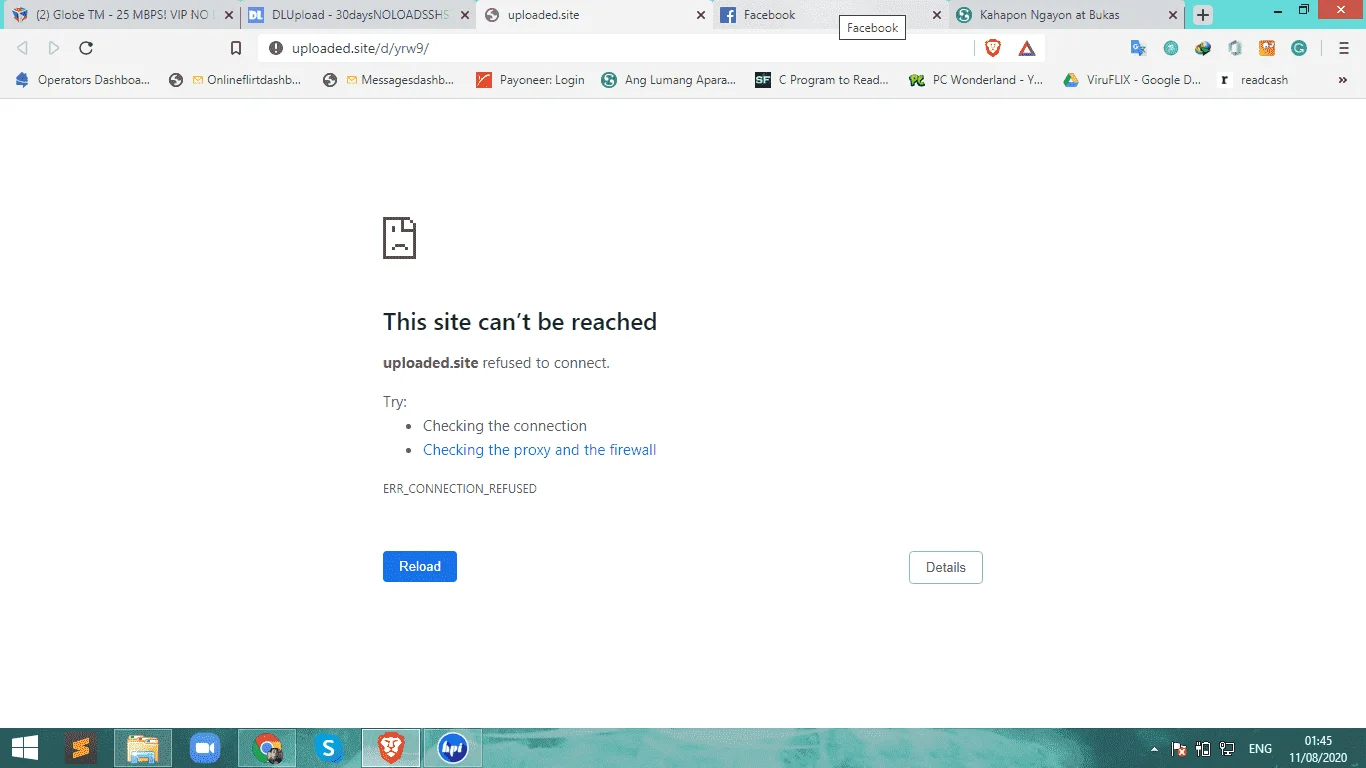Select the uploaded.site tab
The height and width of the screenshot is (768, 1366).
pyautogui.click(x=594, y=15)
